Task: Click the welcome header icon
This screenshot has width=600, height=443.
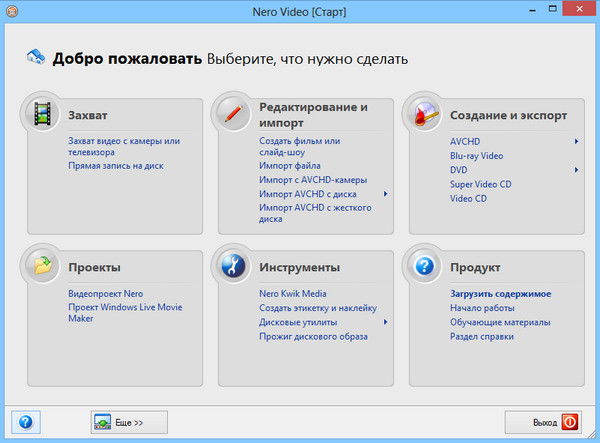Action: click(36, 58)
